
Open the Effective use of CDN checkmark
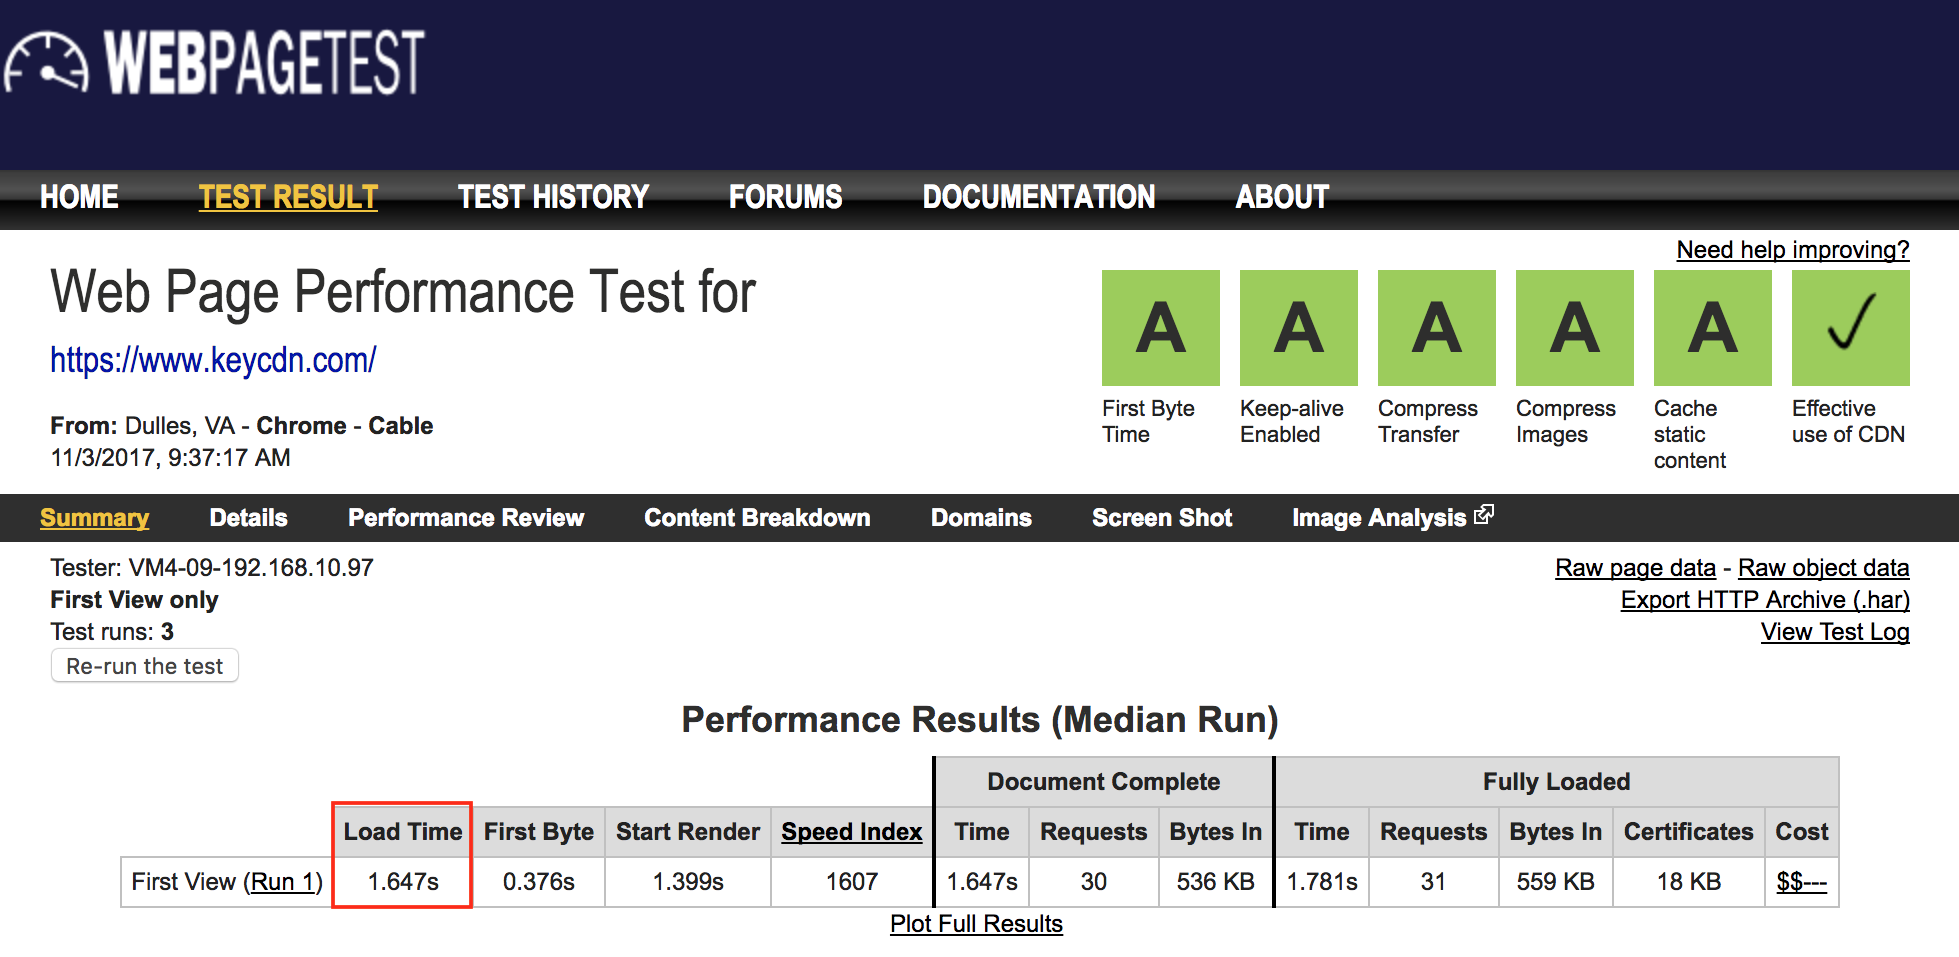tap(1850, 328)
